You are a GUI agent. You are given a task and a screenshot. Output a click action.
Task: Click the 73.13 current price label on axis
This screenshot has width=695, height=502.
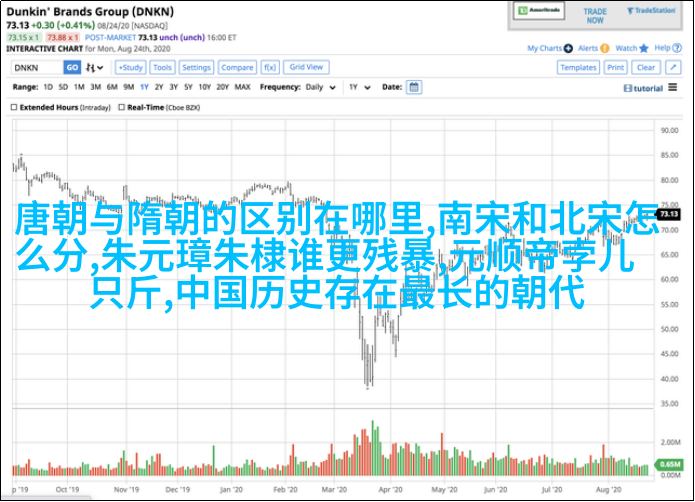[668, 214]
